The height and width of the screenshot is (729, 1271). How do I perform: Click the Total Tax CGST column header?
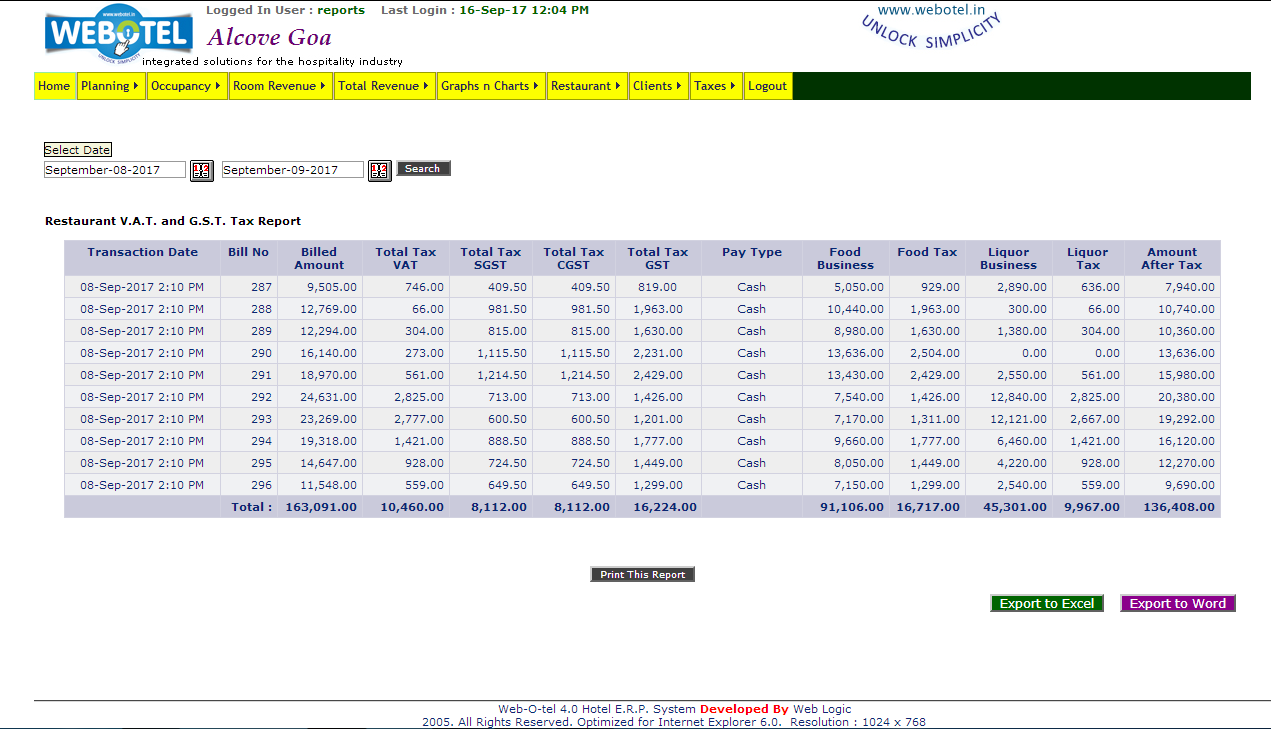coord(574,259)
